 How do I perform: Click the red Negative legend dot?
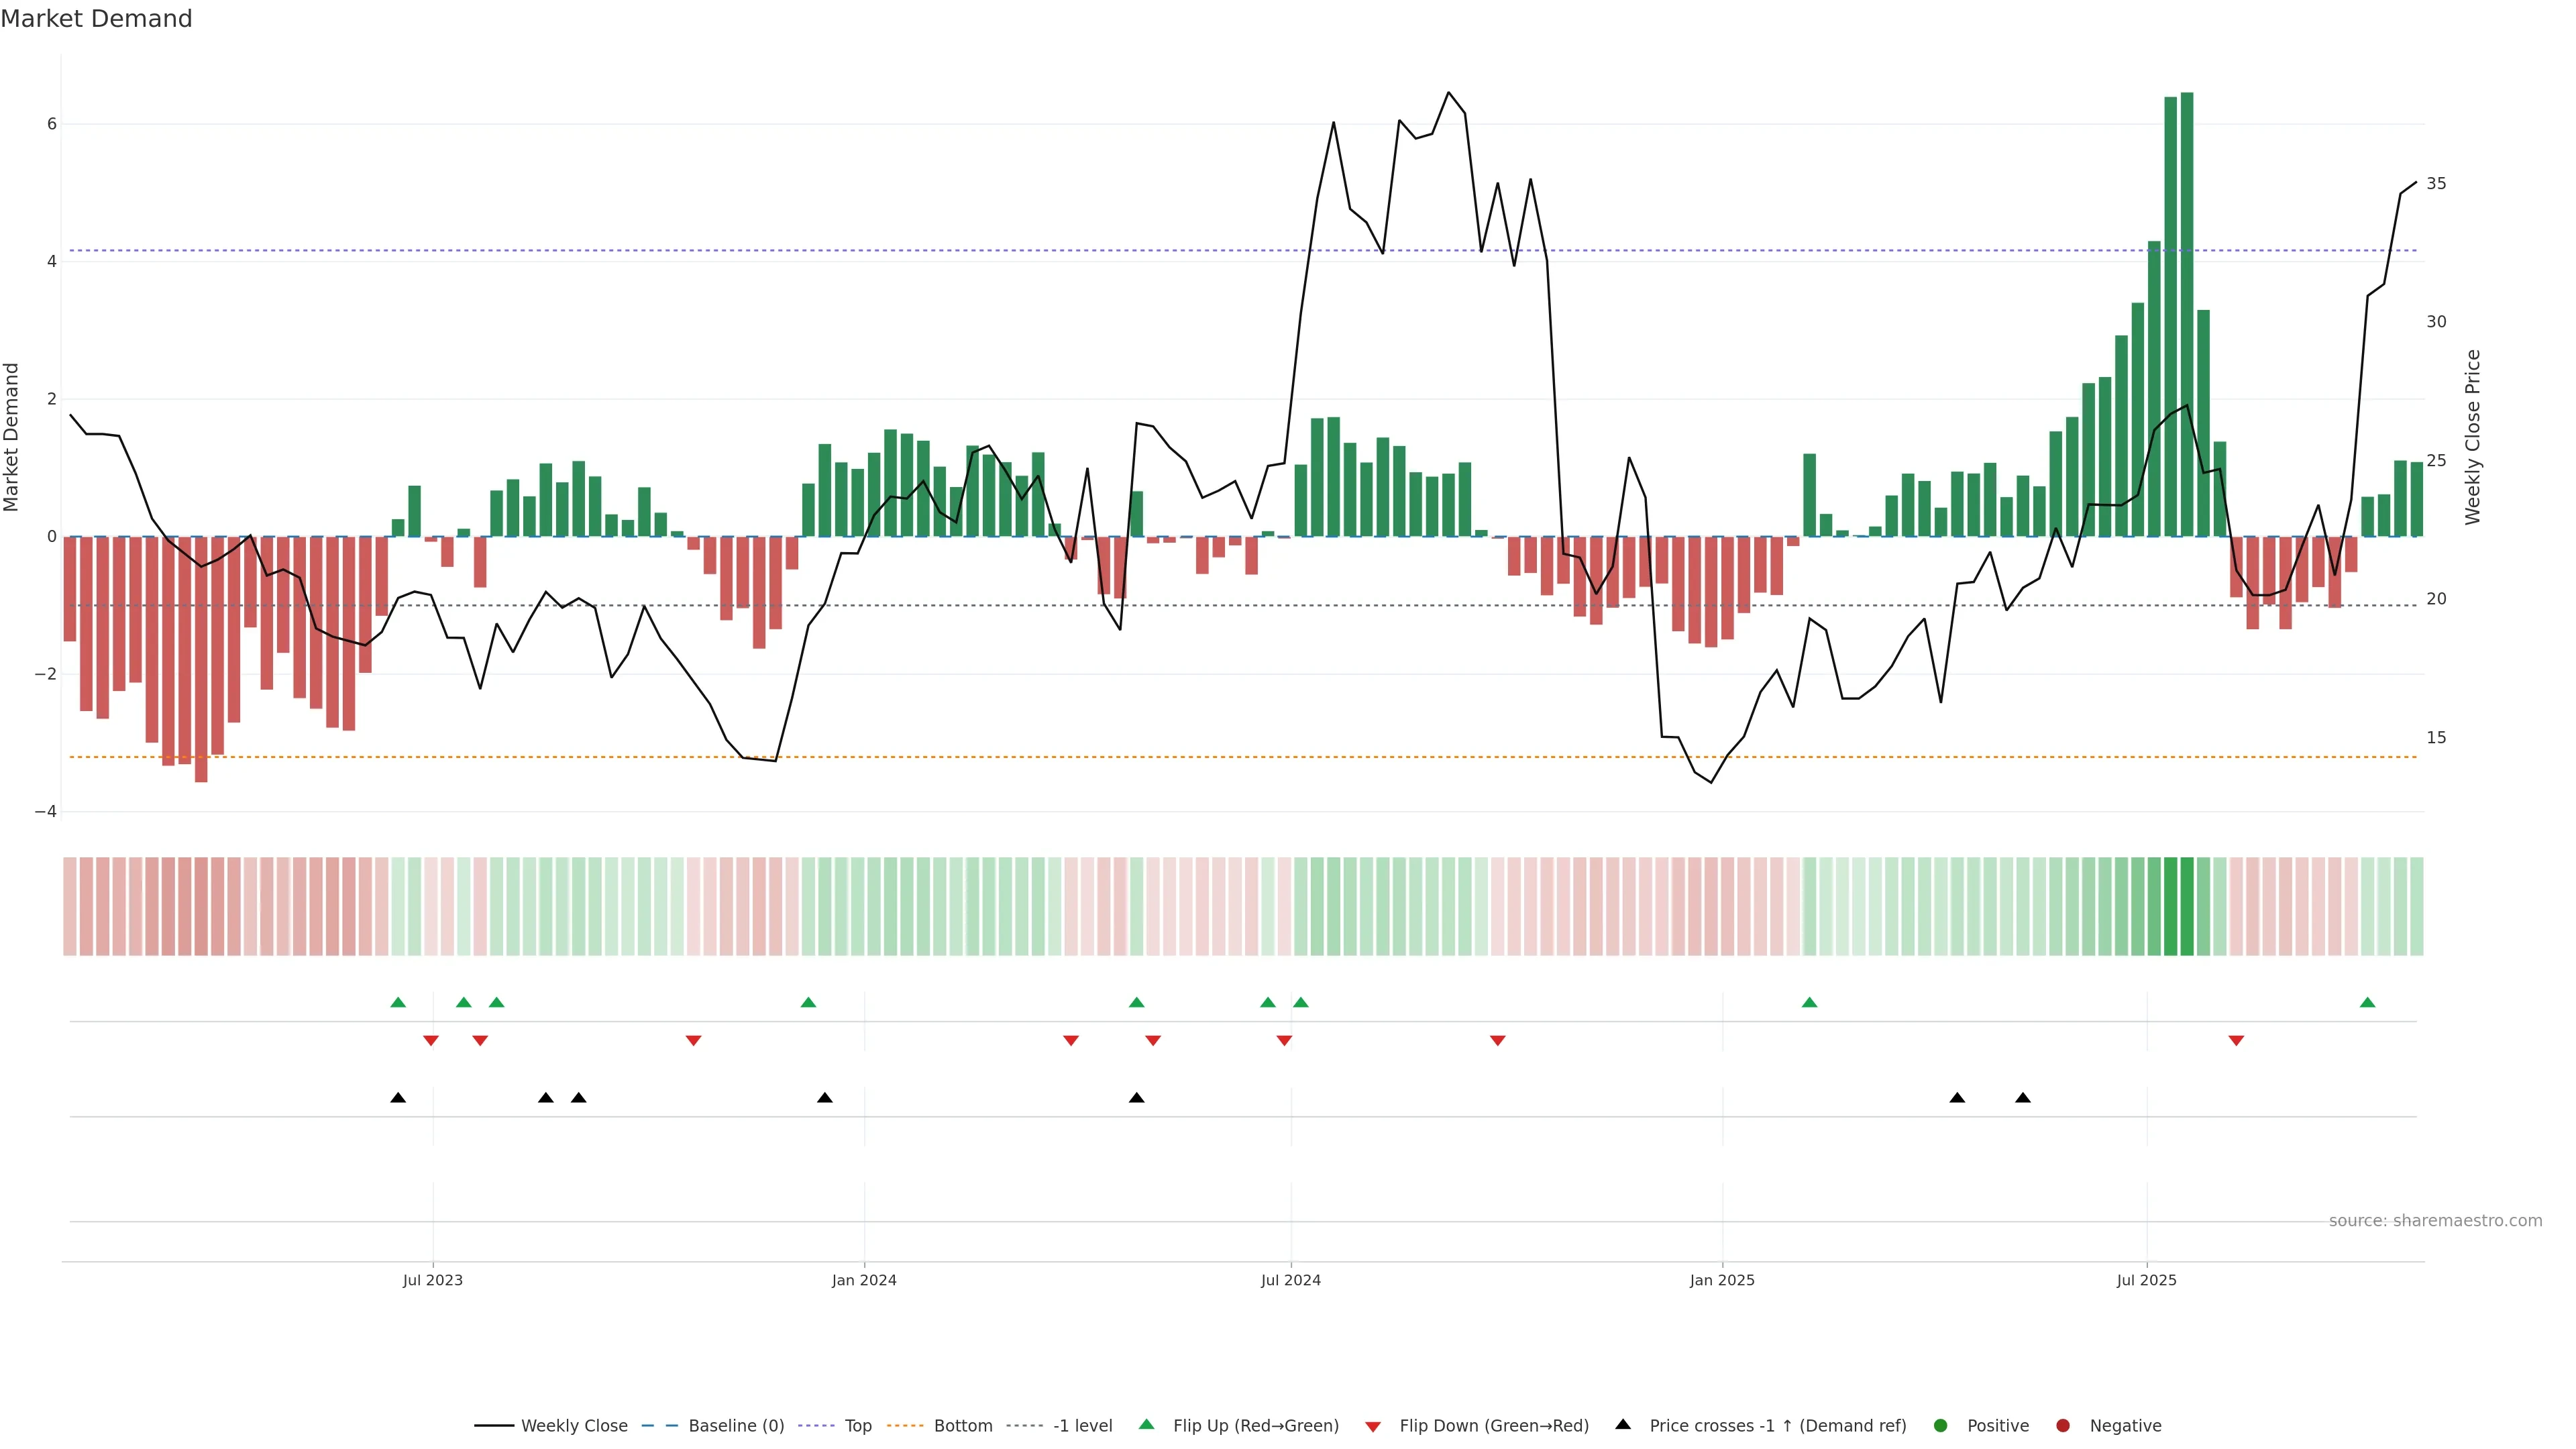(2063, 1426)
